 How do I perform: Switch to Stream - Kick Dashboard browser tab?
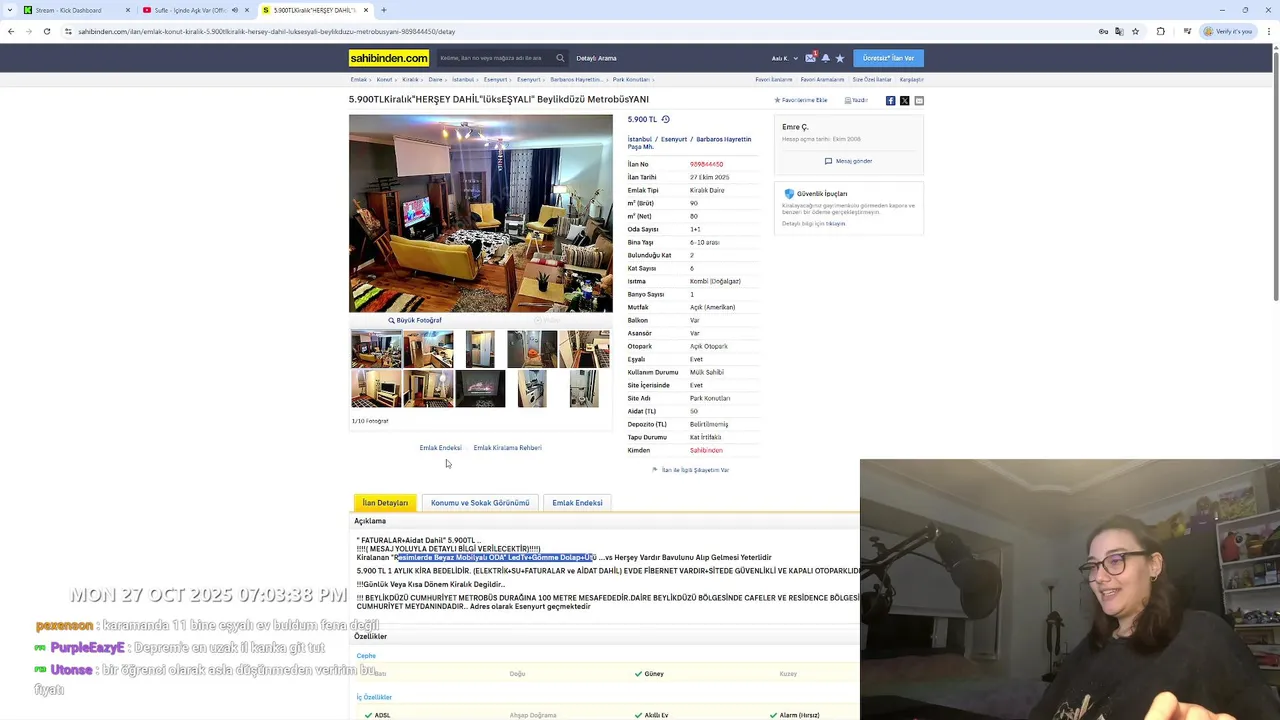[x=76, y=10]
